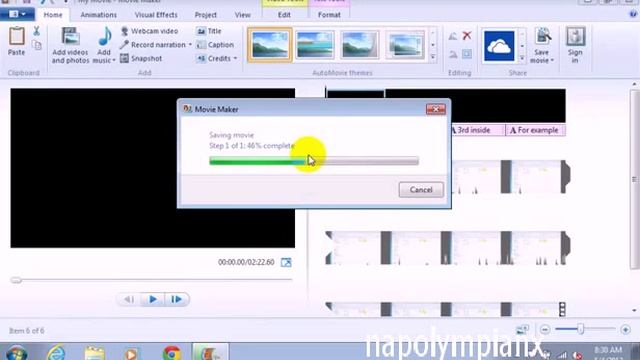Click the Movie Maker taskbar button
Screen dimensions: 640x360
pyautogui.click(x=210, y=352)
